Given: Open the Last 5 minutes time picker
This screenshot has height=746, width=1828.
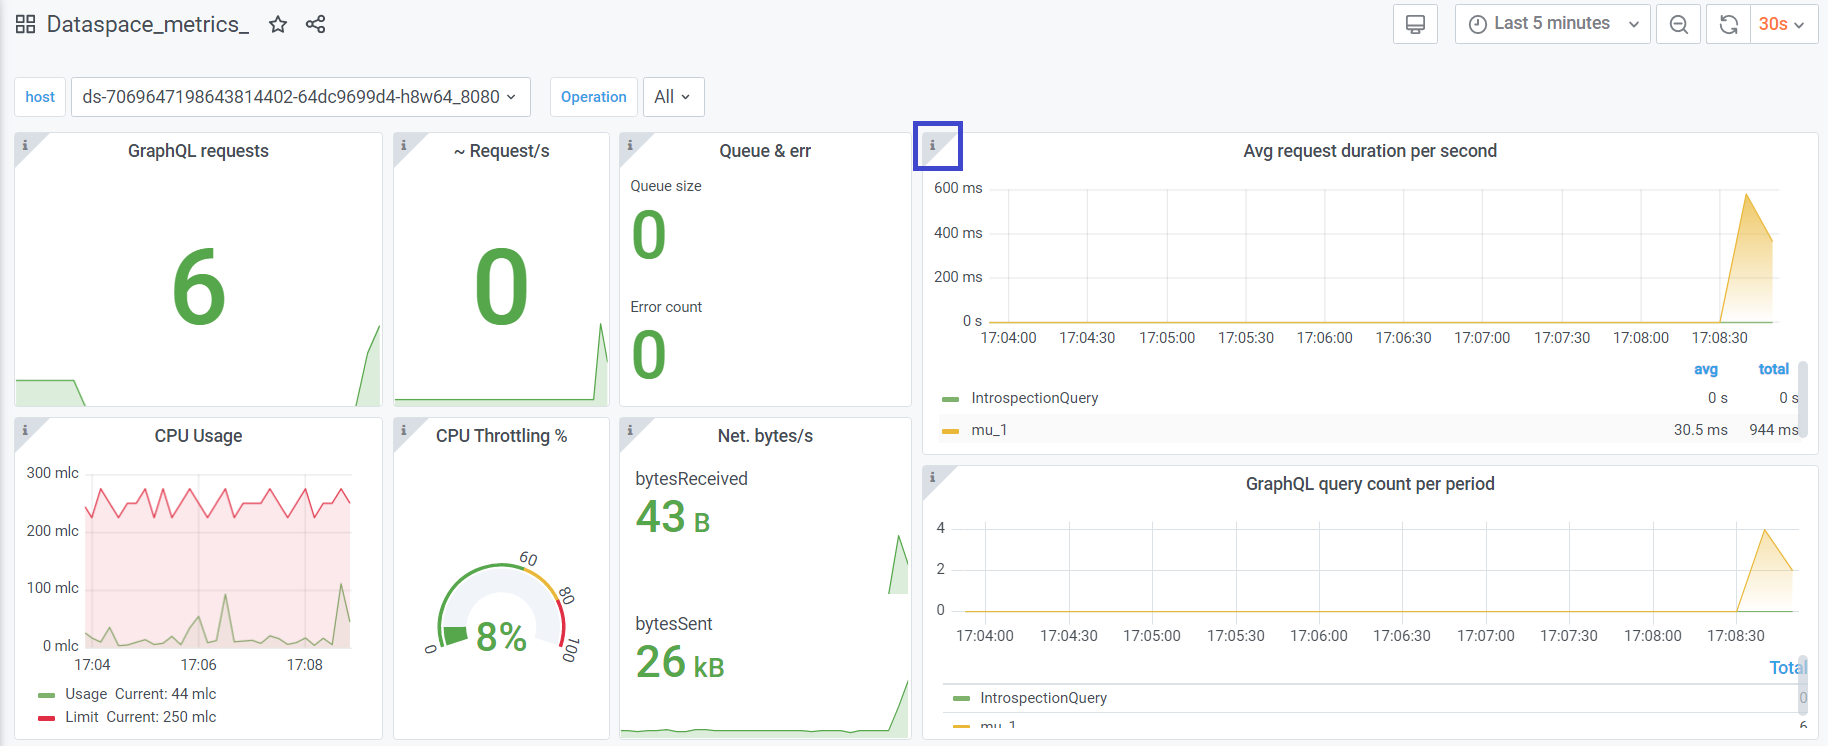Looking at the screenshot, I should tap(1552, 24).
